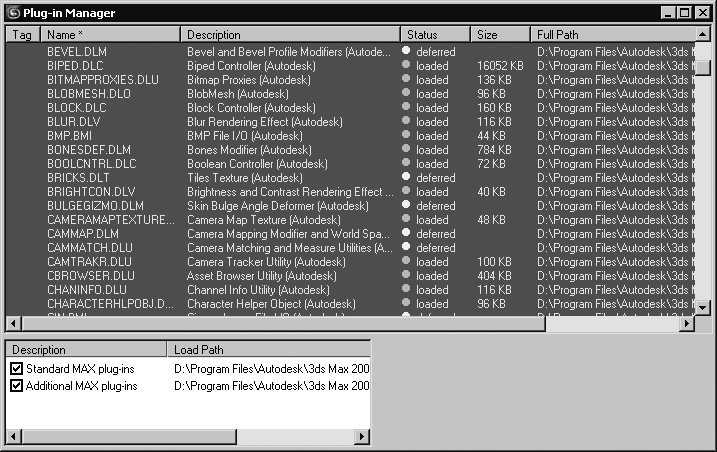The width and height of the screenshot is (717, 452).
Task: Click down arrow of plug-in list vertical scrollbar
Action: click(x=703, y=307)
